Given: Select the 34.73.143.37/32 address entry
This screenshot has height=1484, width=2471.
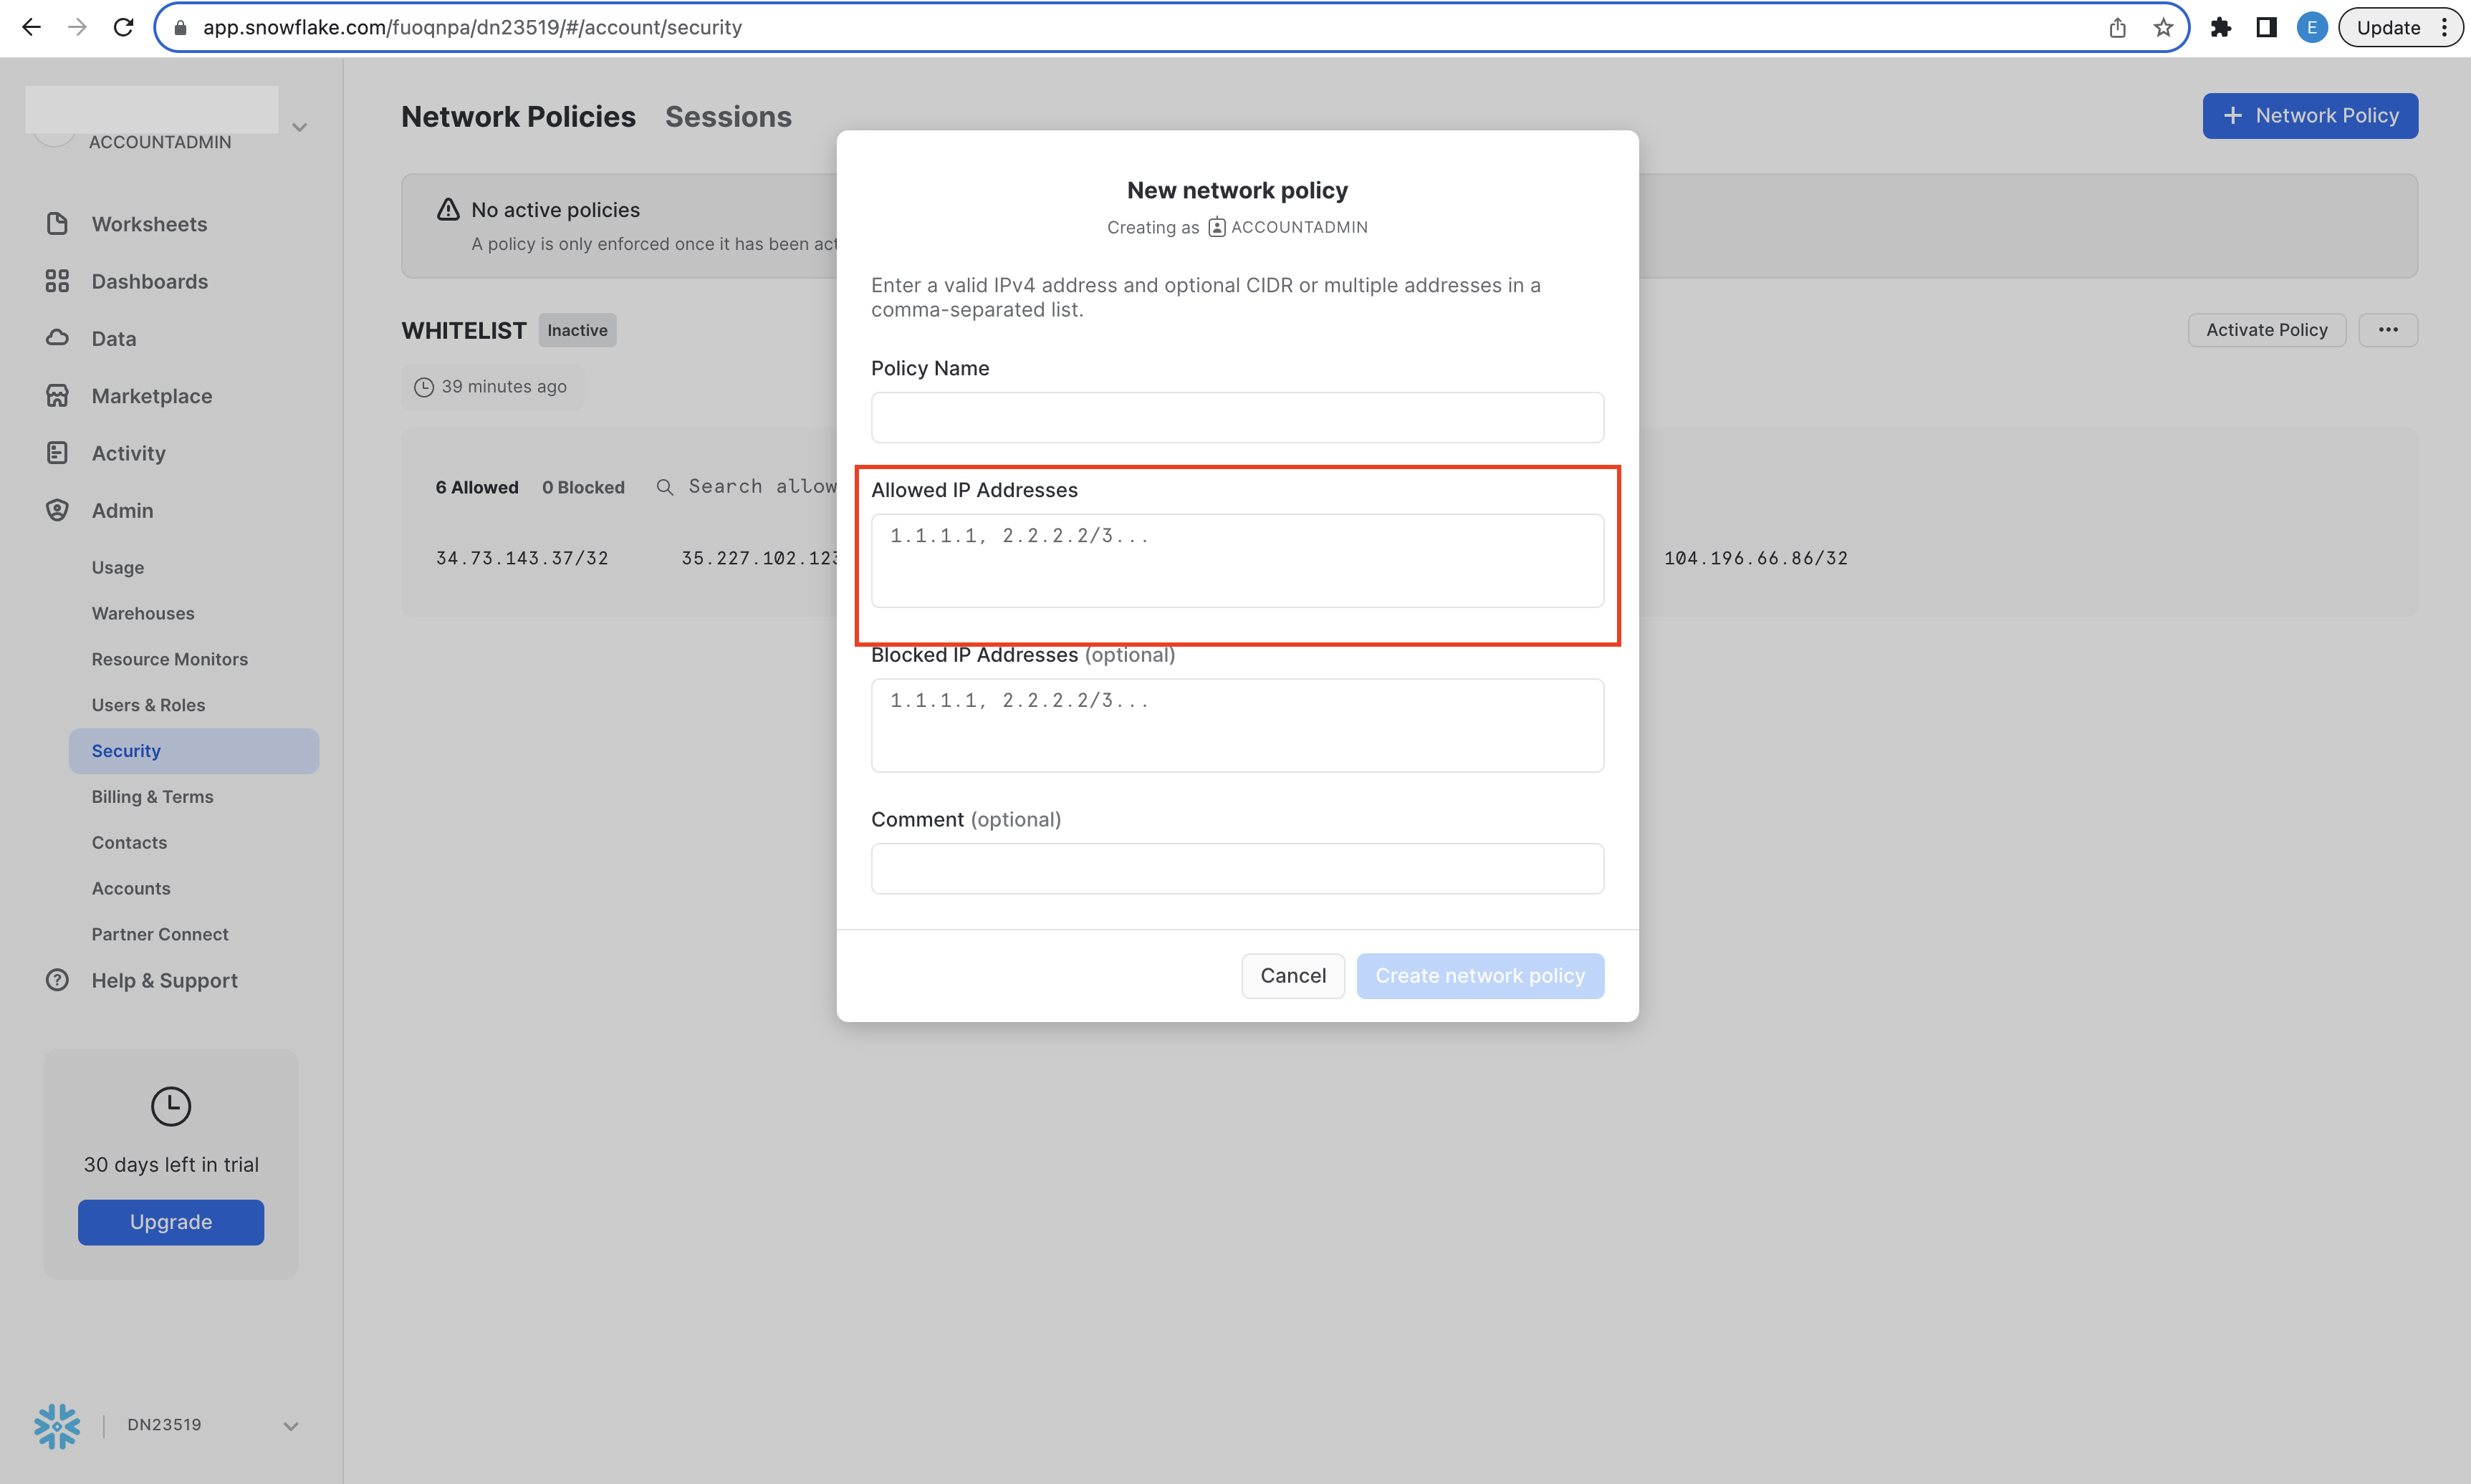Looking at the screenshot, I should point(522,558).
